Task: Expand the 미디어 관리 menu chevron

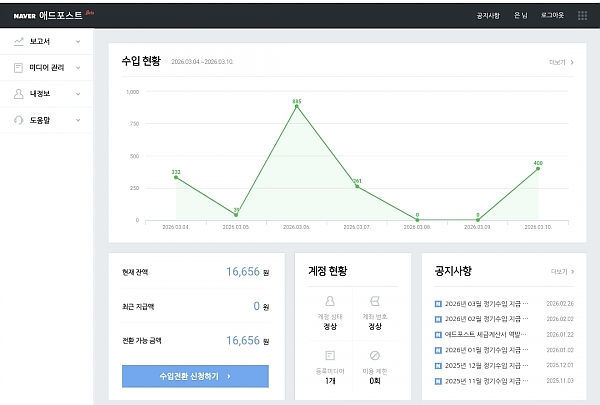Action: [77, 67]
